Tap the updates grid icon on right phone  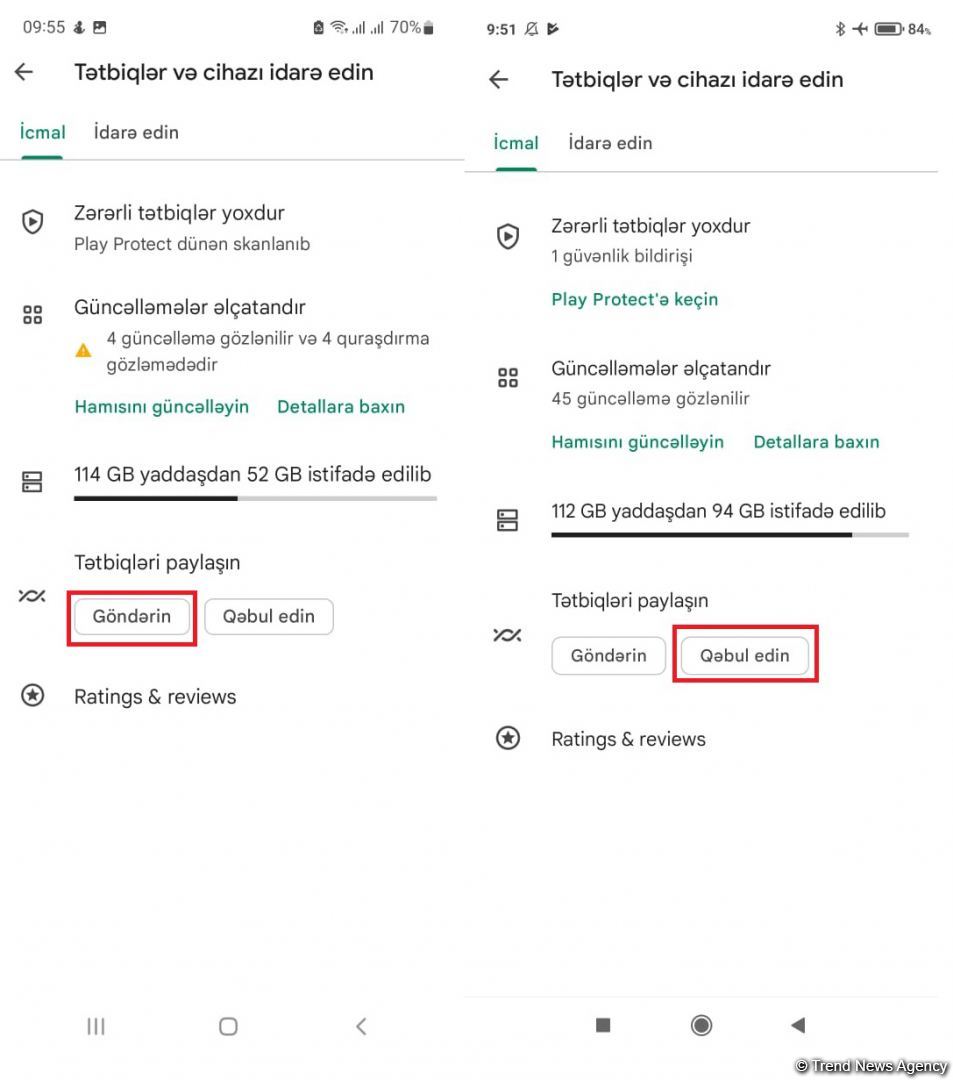[508, 378]
